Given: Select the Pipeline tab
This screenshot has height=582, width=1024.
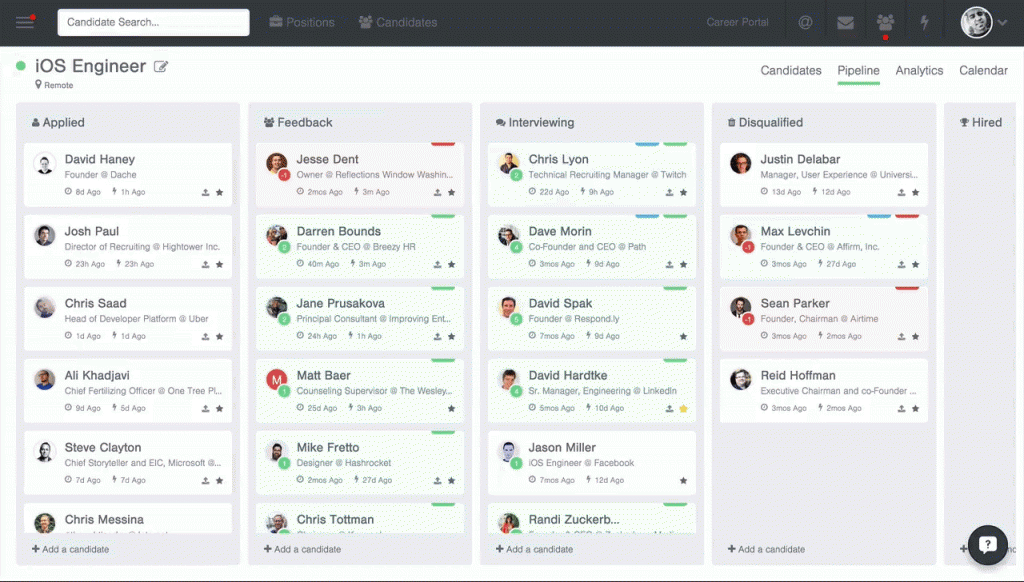Looking at the screenshot, I should click(858, 71).
